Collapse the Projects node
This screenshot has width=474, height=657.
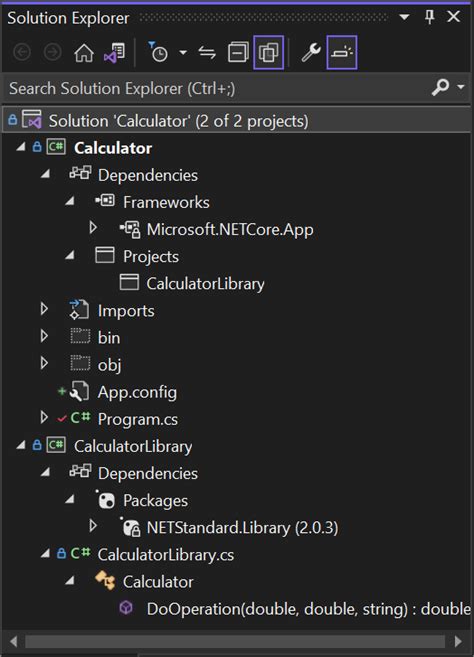pos(70,256)
